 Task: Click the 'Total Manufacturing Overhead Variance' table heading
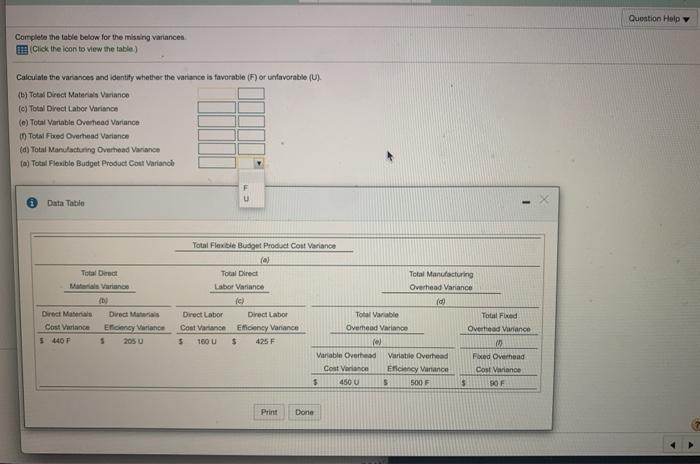(x=441, y=281)
